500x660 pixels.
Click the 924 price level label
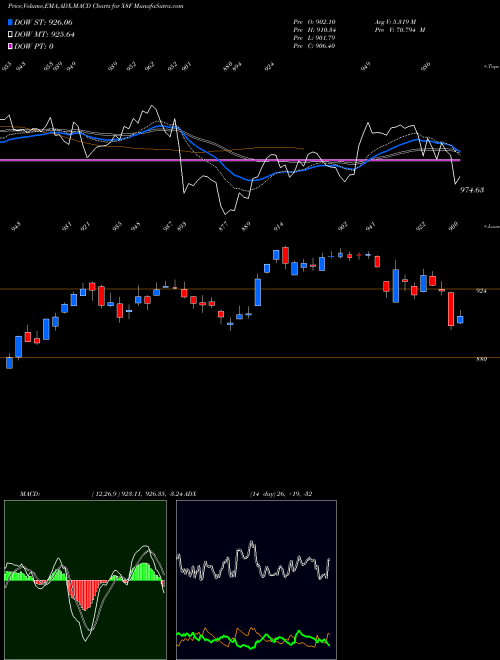(481, 291)
